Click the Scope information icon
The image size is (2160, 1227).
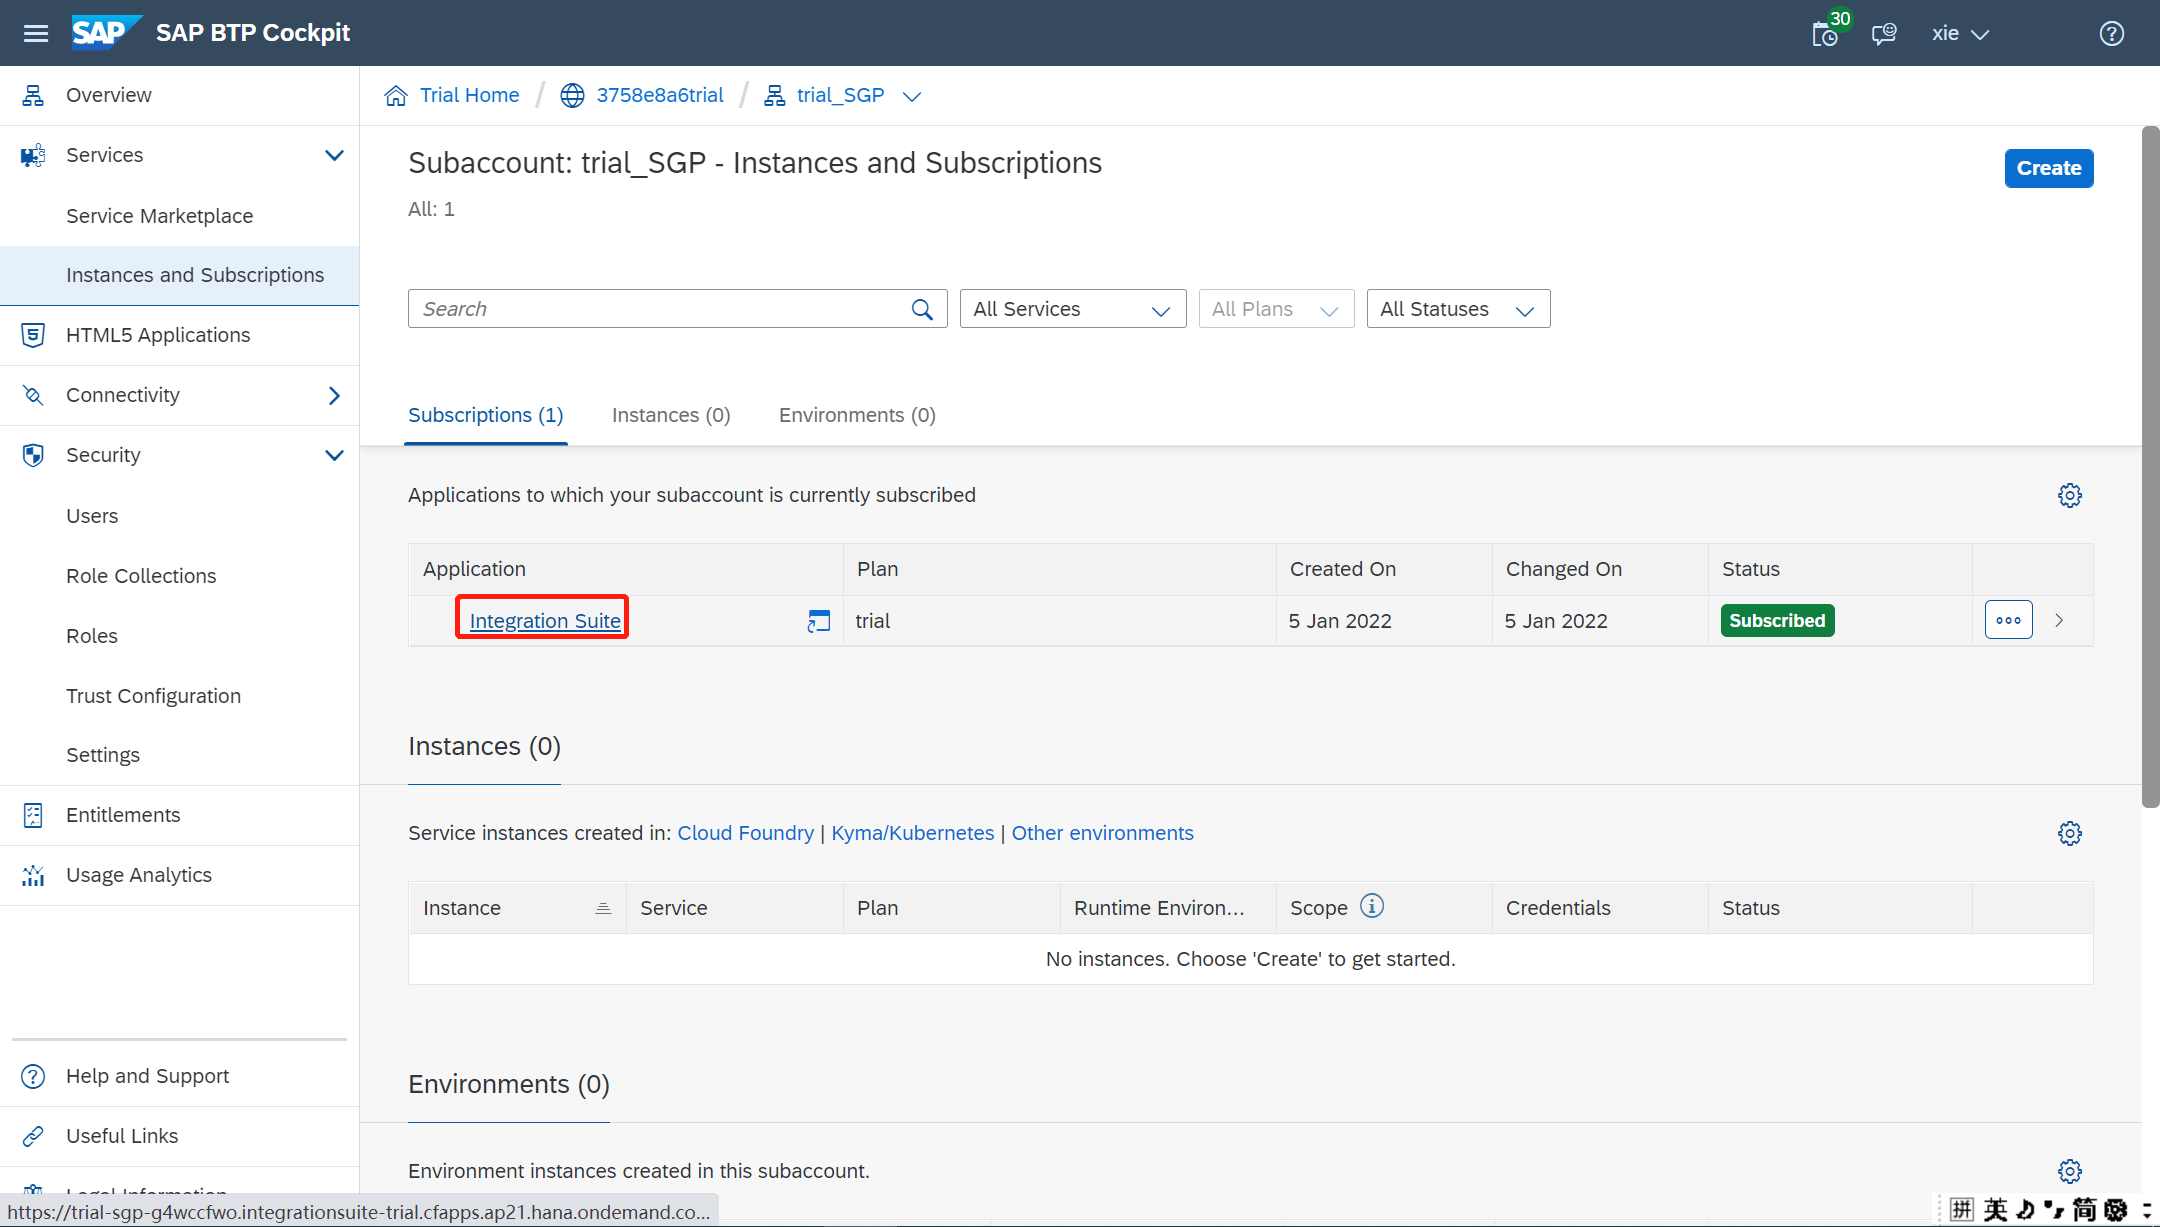tap(1372, 906)
